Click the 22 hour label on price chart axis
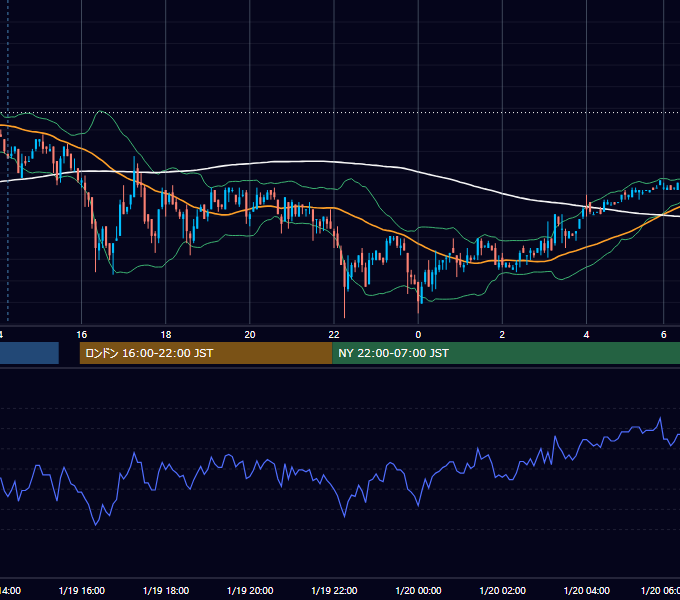Image resolution: width=680 pixels, height=600 pixels. pos(334,335)
